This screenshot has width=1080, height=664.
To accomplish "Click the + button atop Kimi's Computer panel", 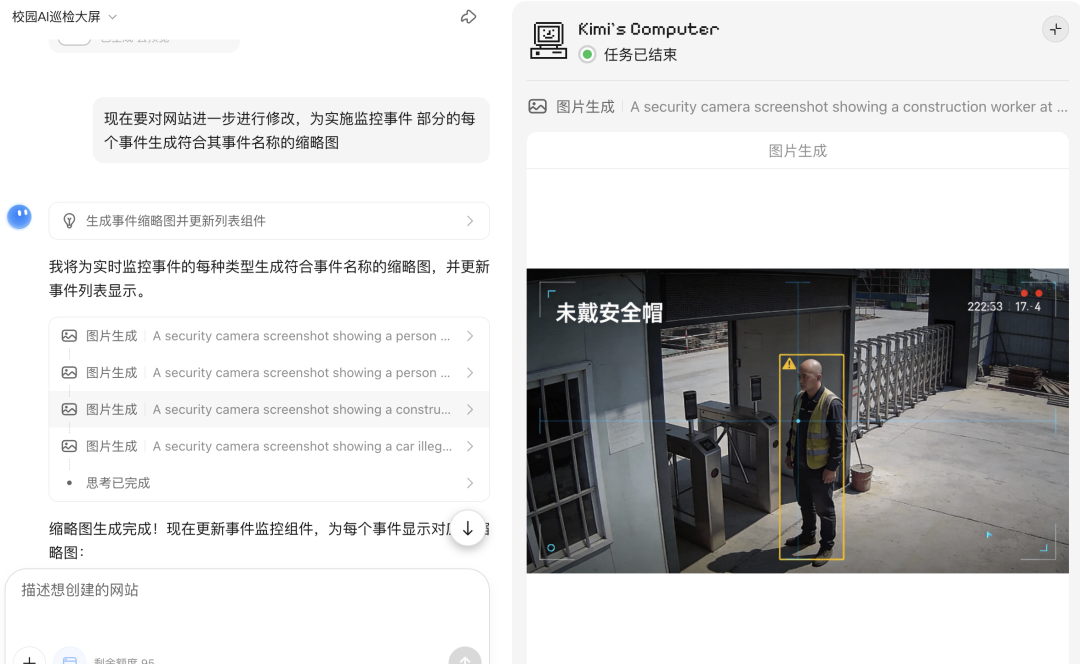I will tap(1055, 29).
